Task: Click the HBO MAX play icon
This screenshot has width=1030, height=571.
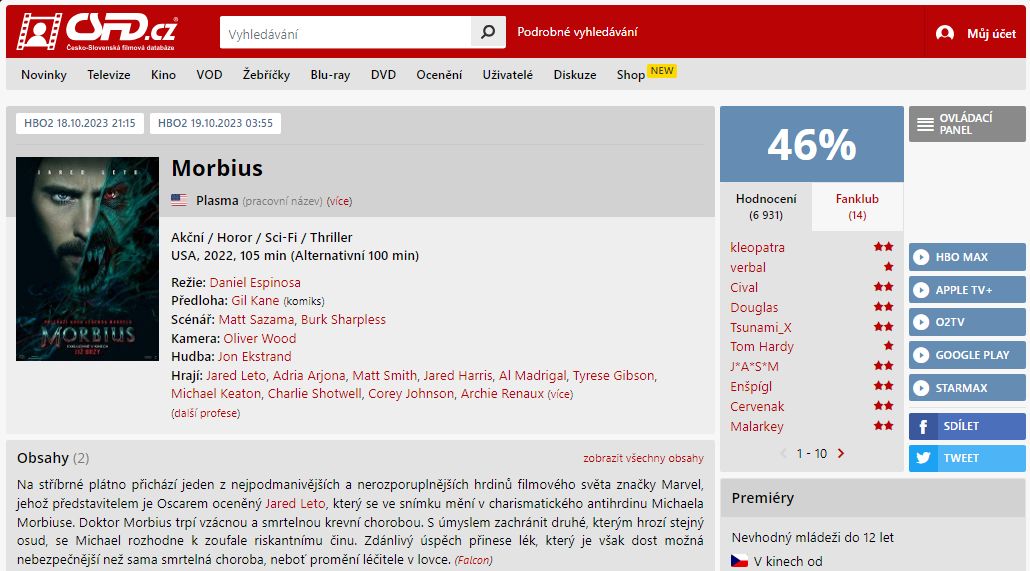Action: tap(921, 257)
